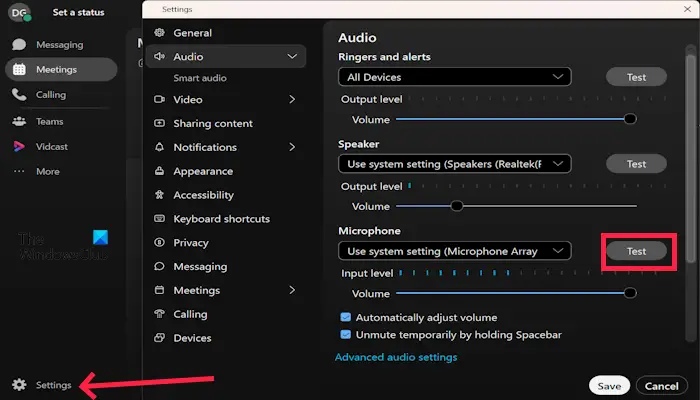Collapse the Audio section chevron
Viewport: 700px width, 400px height.
click(x=292, y=56)
